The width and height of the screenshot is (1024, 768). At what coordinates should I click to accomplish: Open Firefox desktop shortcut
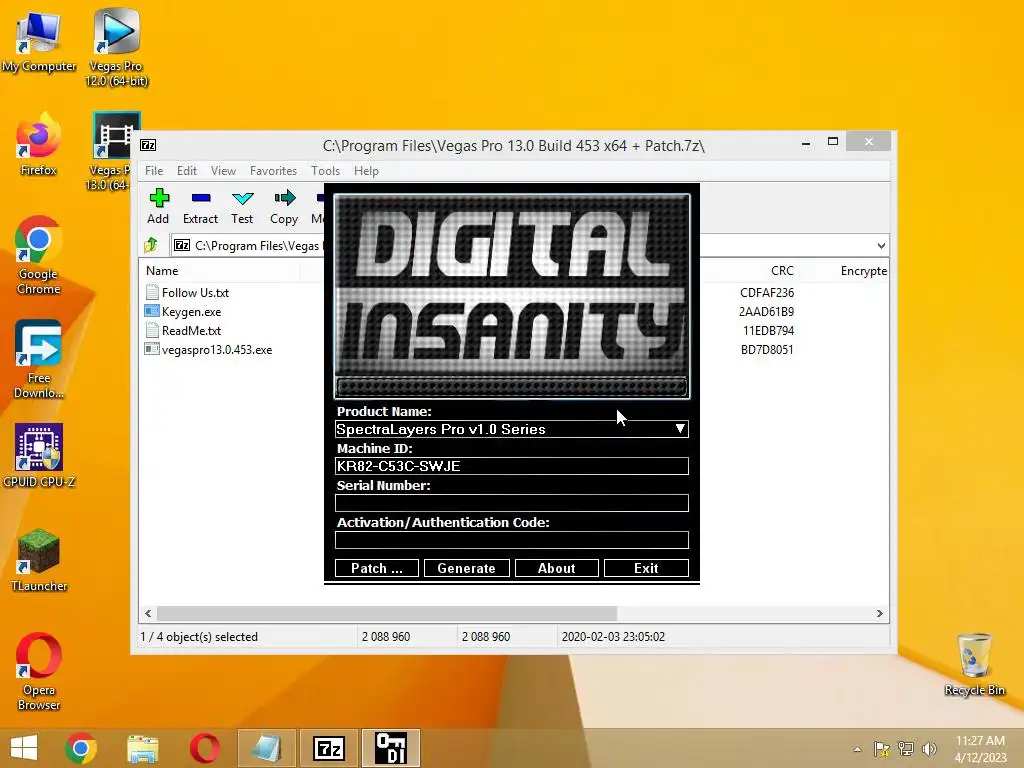tap(38, 145)
